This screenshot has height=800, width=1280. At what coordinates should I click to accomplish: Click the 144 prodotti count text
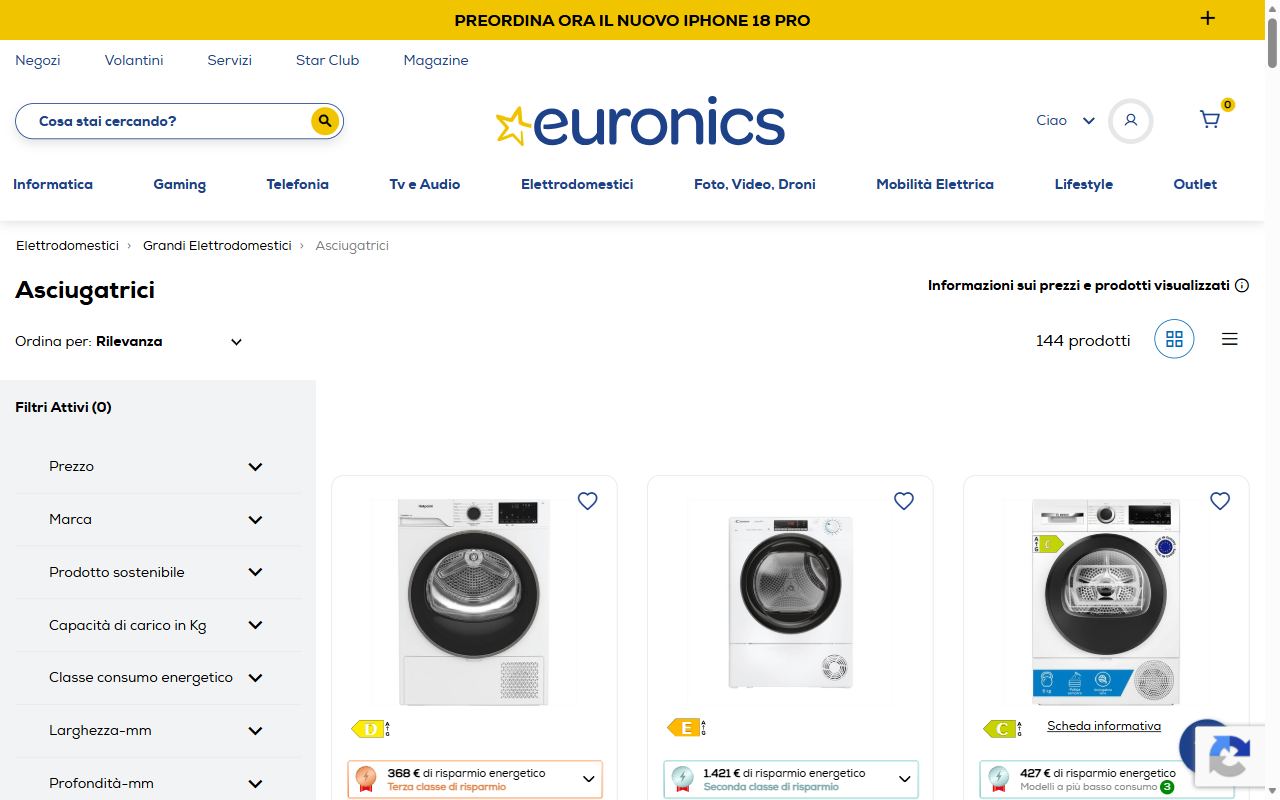(x=1083, y=340)
